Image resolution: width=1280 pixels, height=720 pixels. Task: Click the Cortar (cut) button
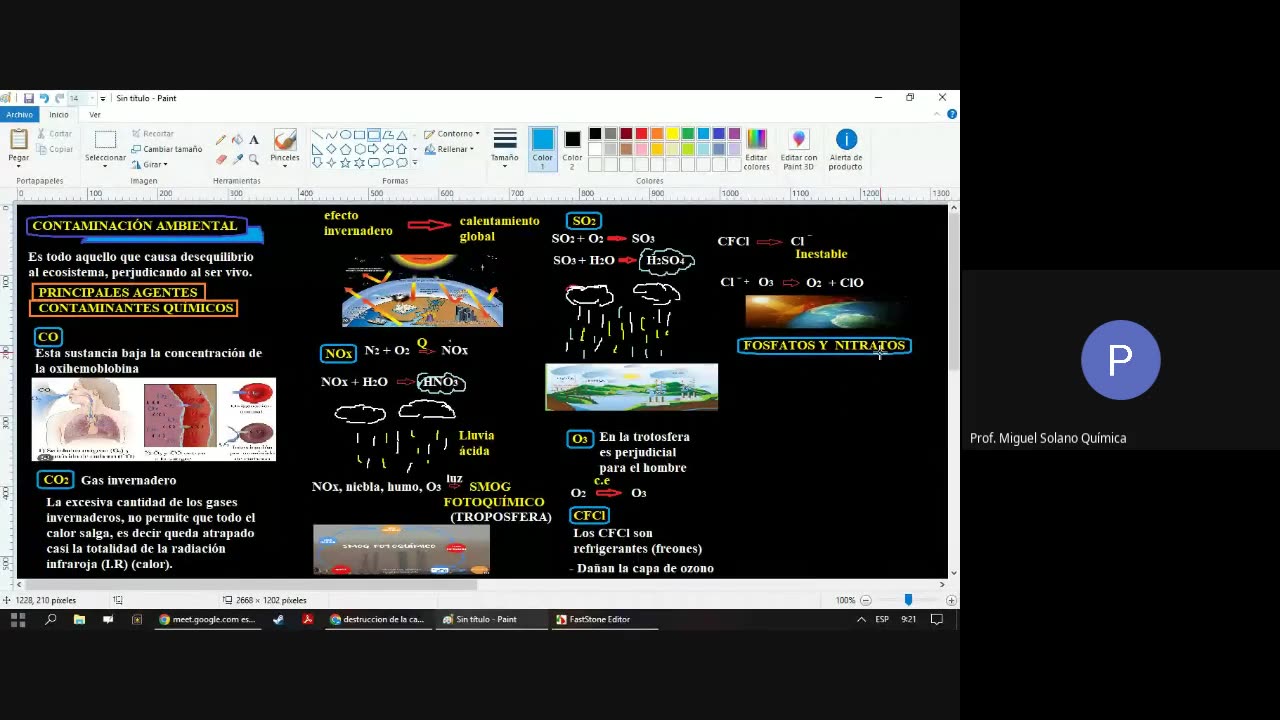tap(55, 133)
